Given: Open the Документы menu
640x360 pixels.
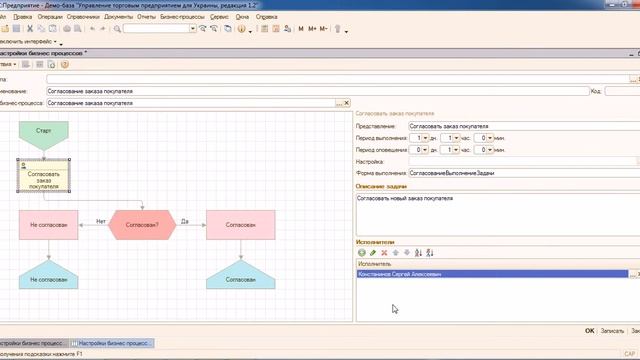Looking at the screenshot, I should pos(118,17).
